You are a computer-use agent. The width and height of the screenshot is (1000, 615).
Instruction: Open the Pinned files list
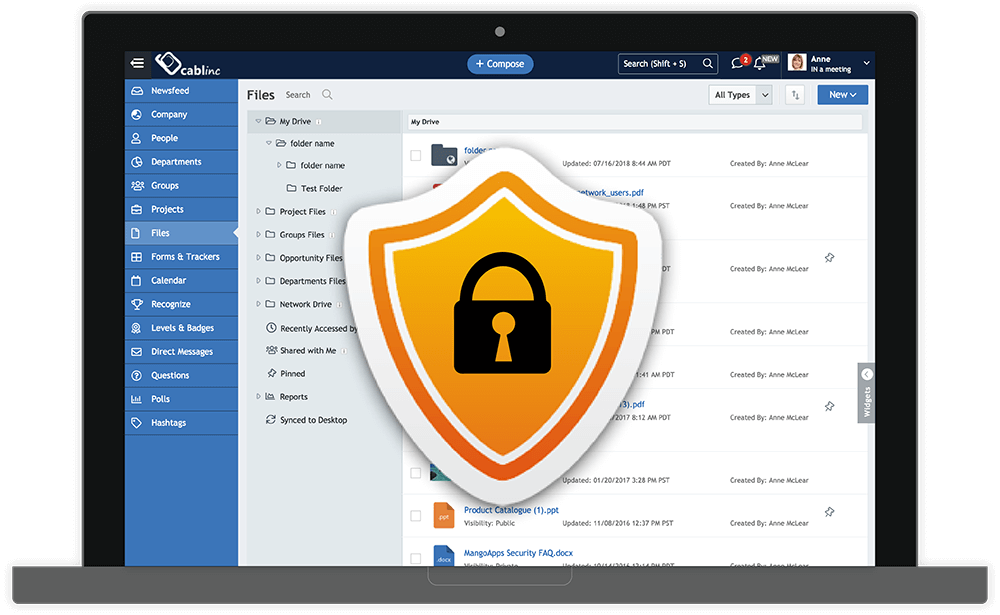click(x=293, y=373)
